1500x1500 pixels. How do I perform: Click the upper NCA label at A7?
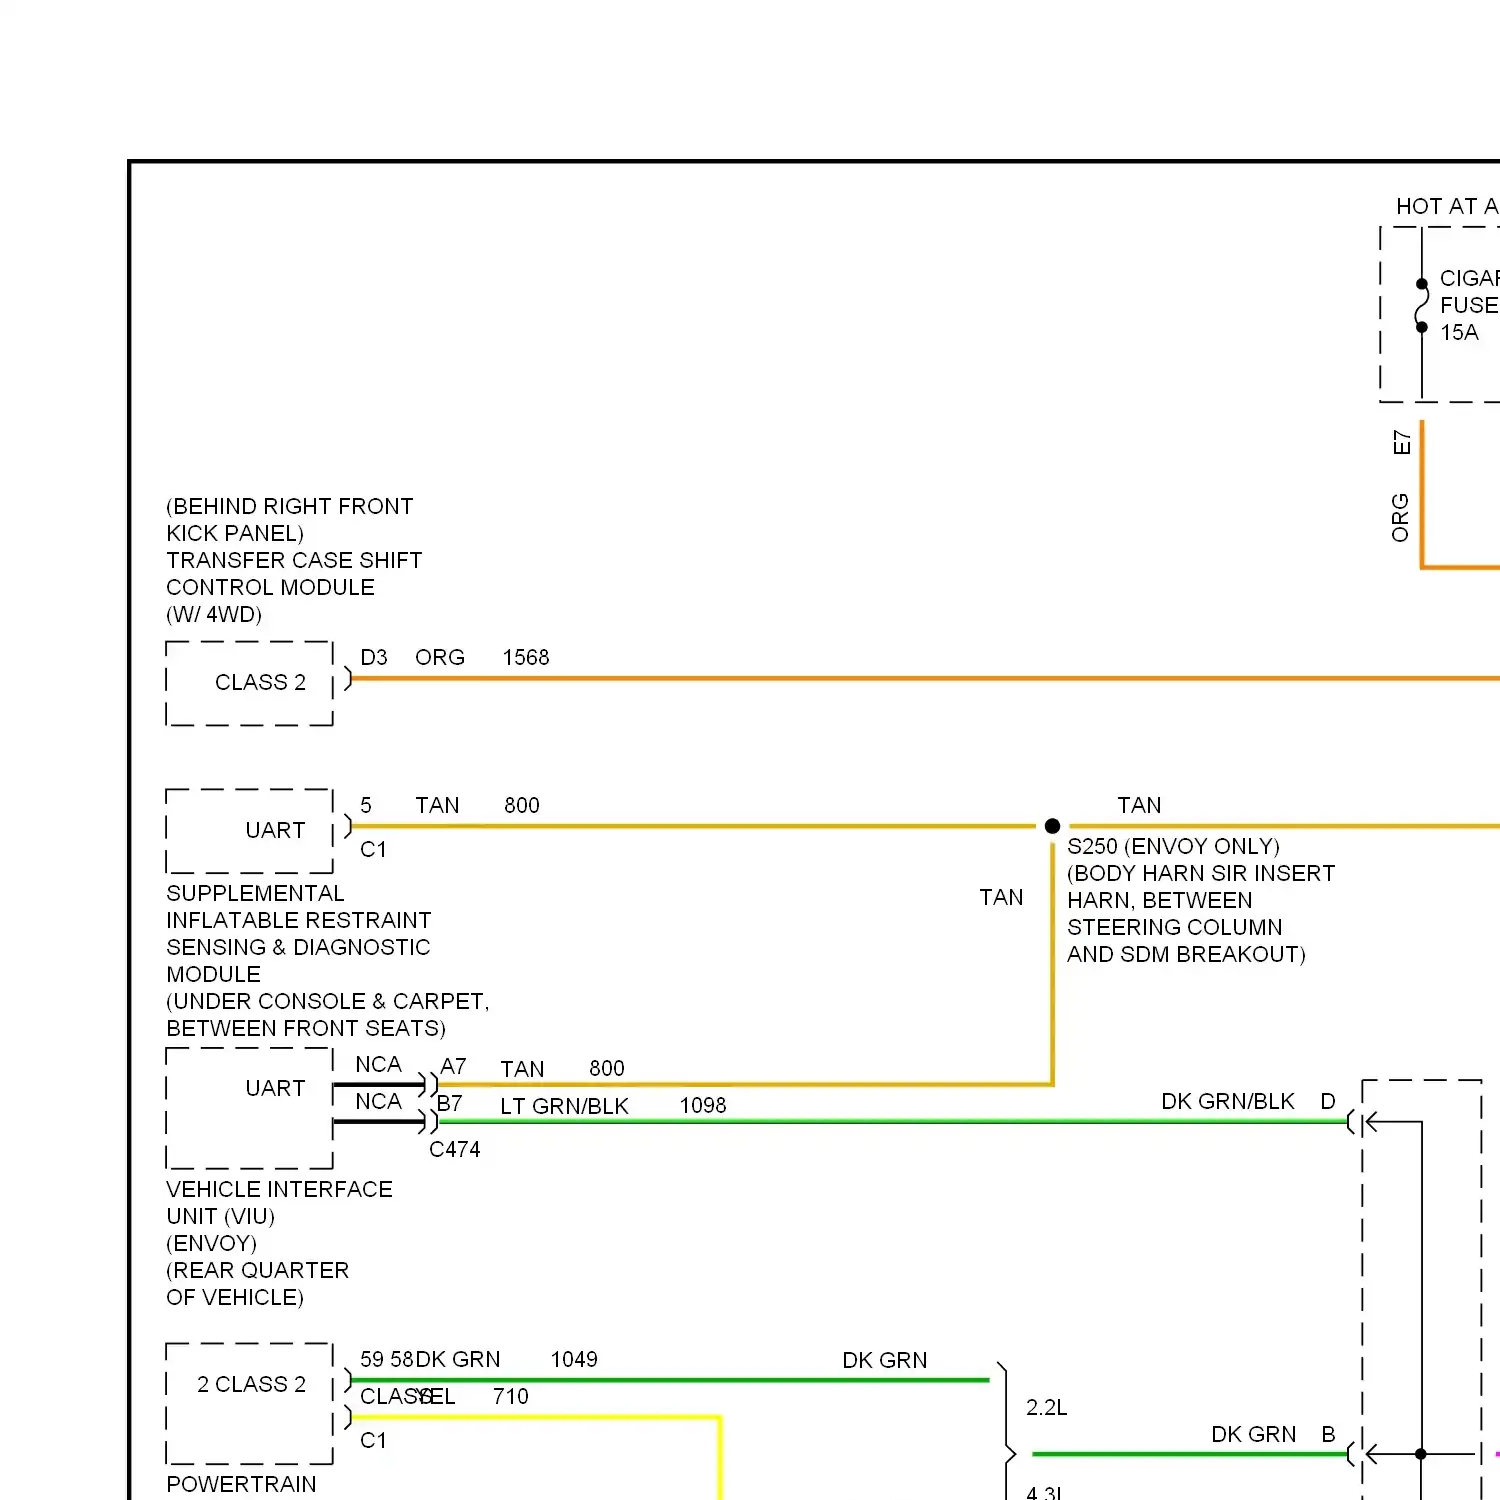click(378, 1065)
